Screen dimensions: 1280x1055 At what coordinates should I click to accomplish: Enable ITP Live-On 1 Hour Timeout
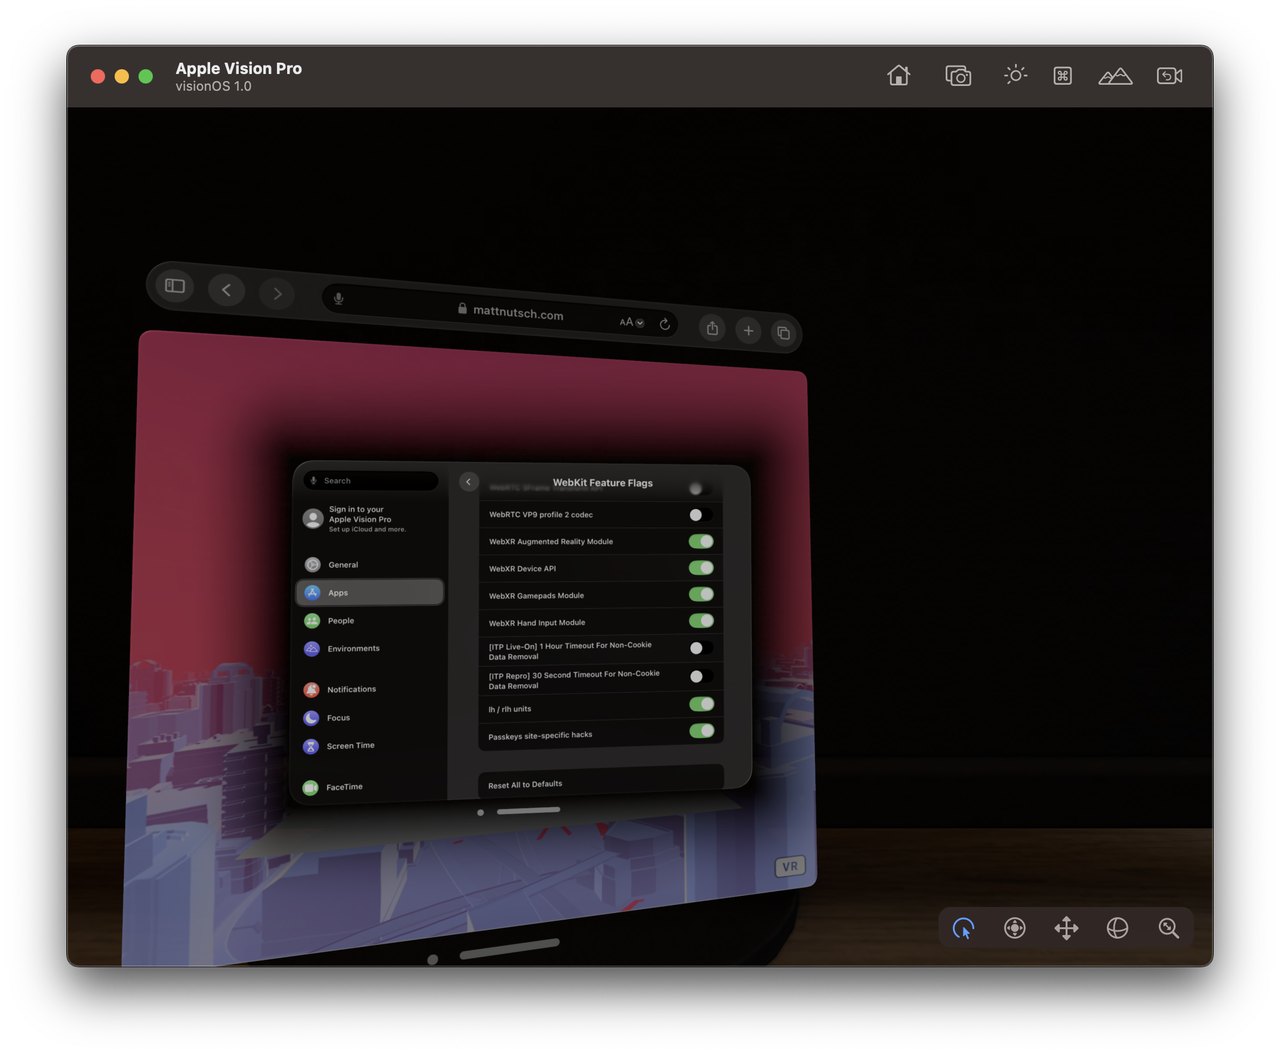pyautogui.click(x=701, y=648)
